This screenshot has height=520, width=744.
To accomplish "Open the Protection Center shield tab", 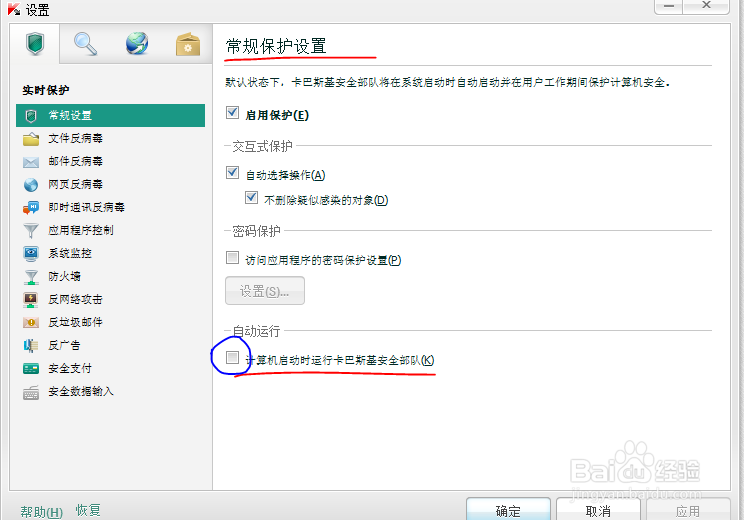I will (x=35, y=44).
